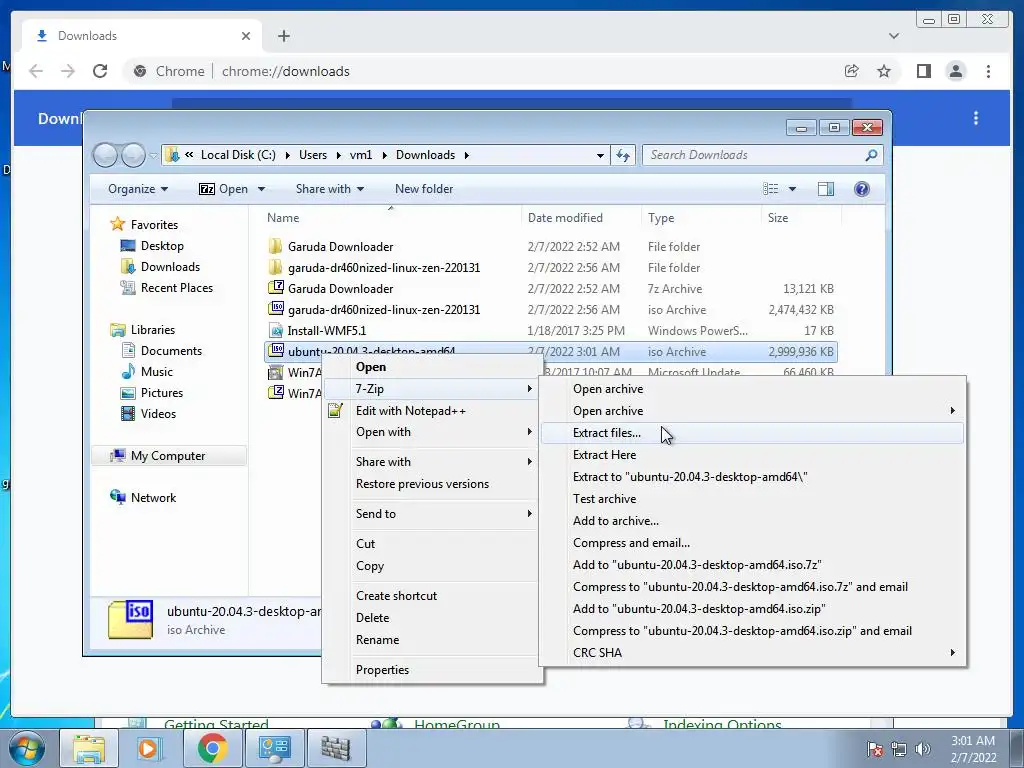This screenshot has height=768, width=1024.
Task: Select Network in the navigation pane
Action: pyautogui.click(x=153, y=498)
